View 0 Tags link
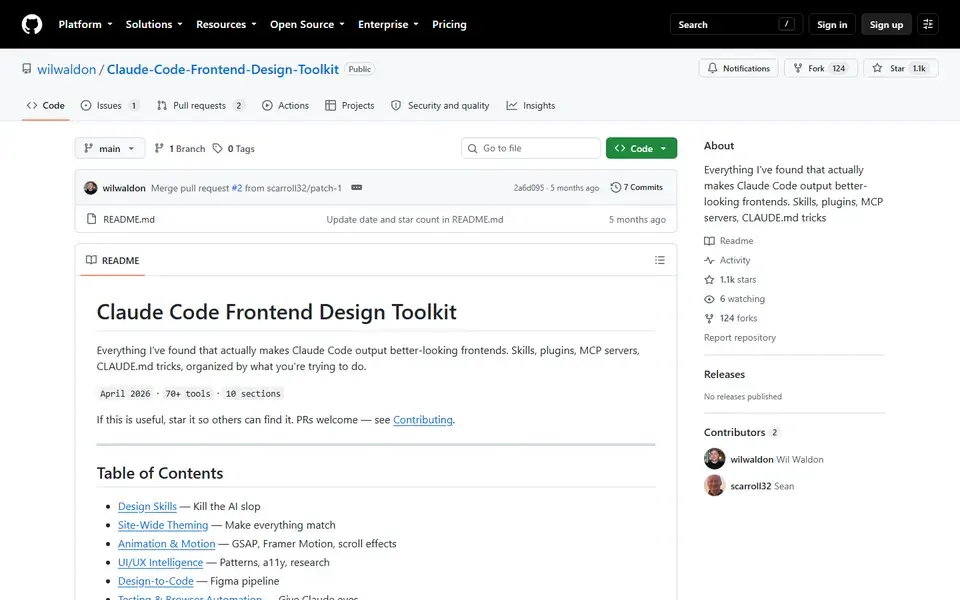The width and height of the screenshot is (960, 600). tap(233, 148)
